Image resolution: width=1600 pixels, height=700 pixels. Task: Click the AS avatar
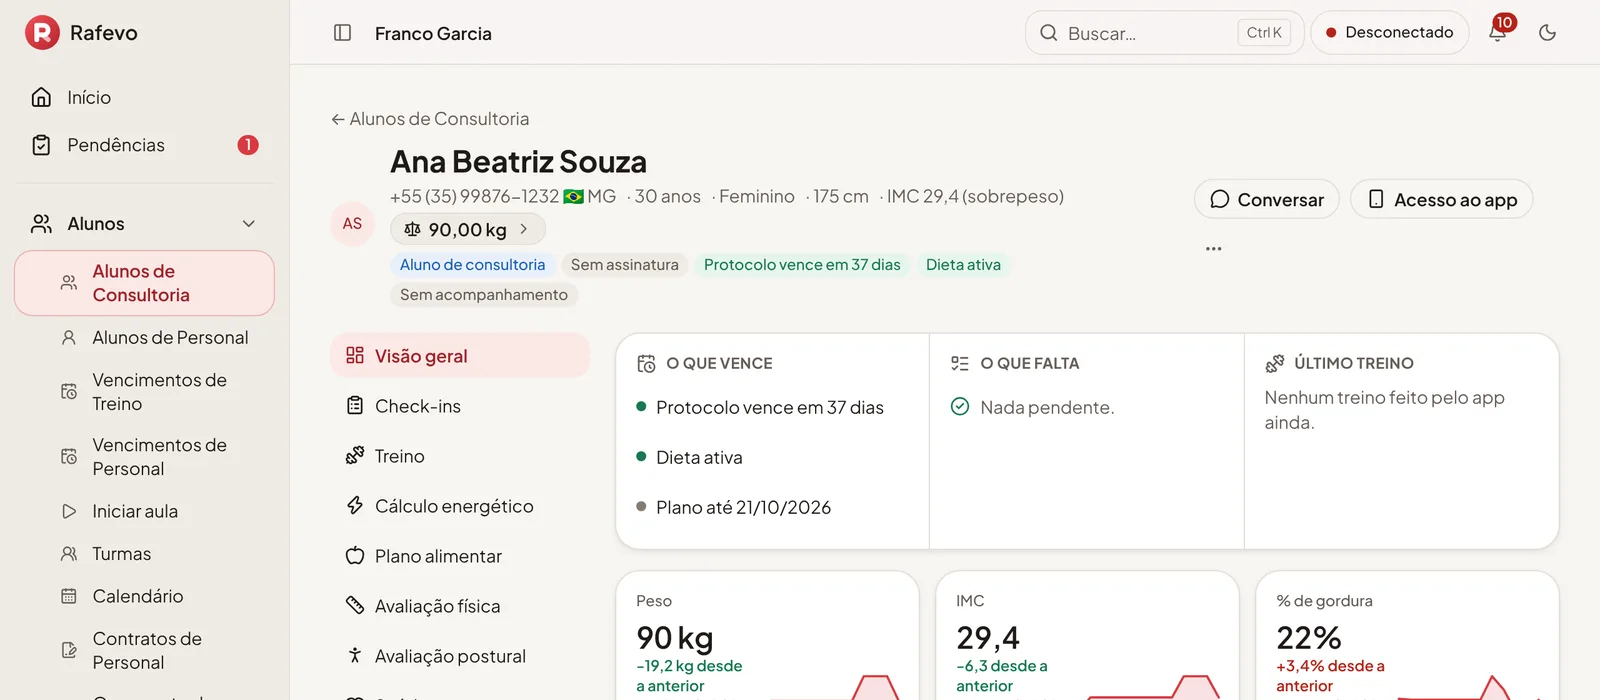[352, 223]
